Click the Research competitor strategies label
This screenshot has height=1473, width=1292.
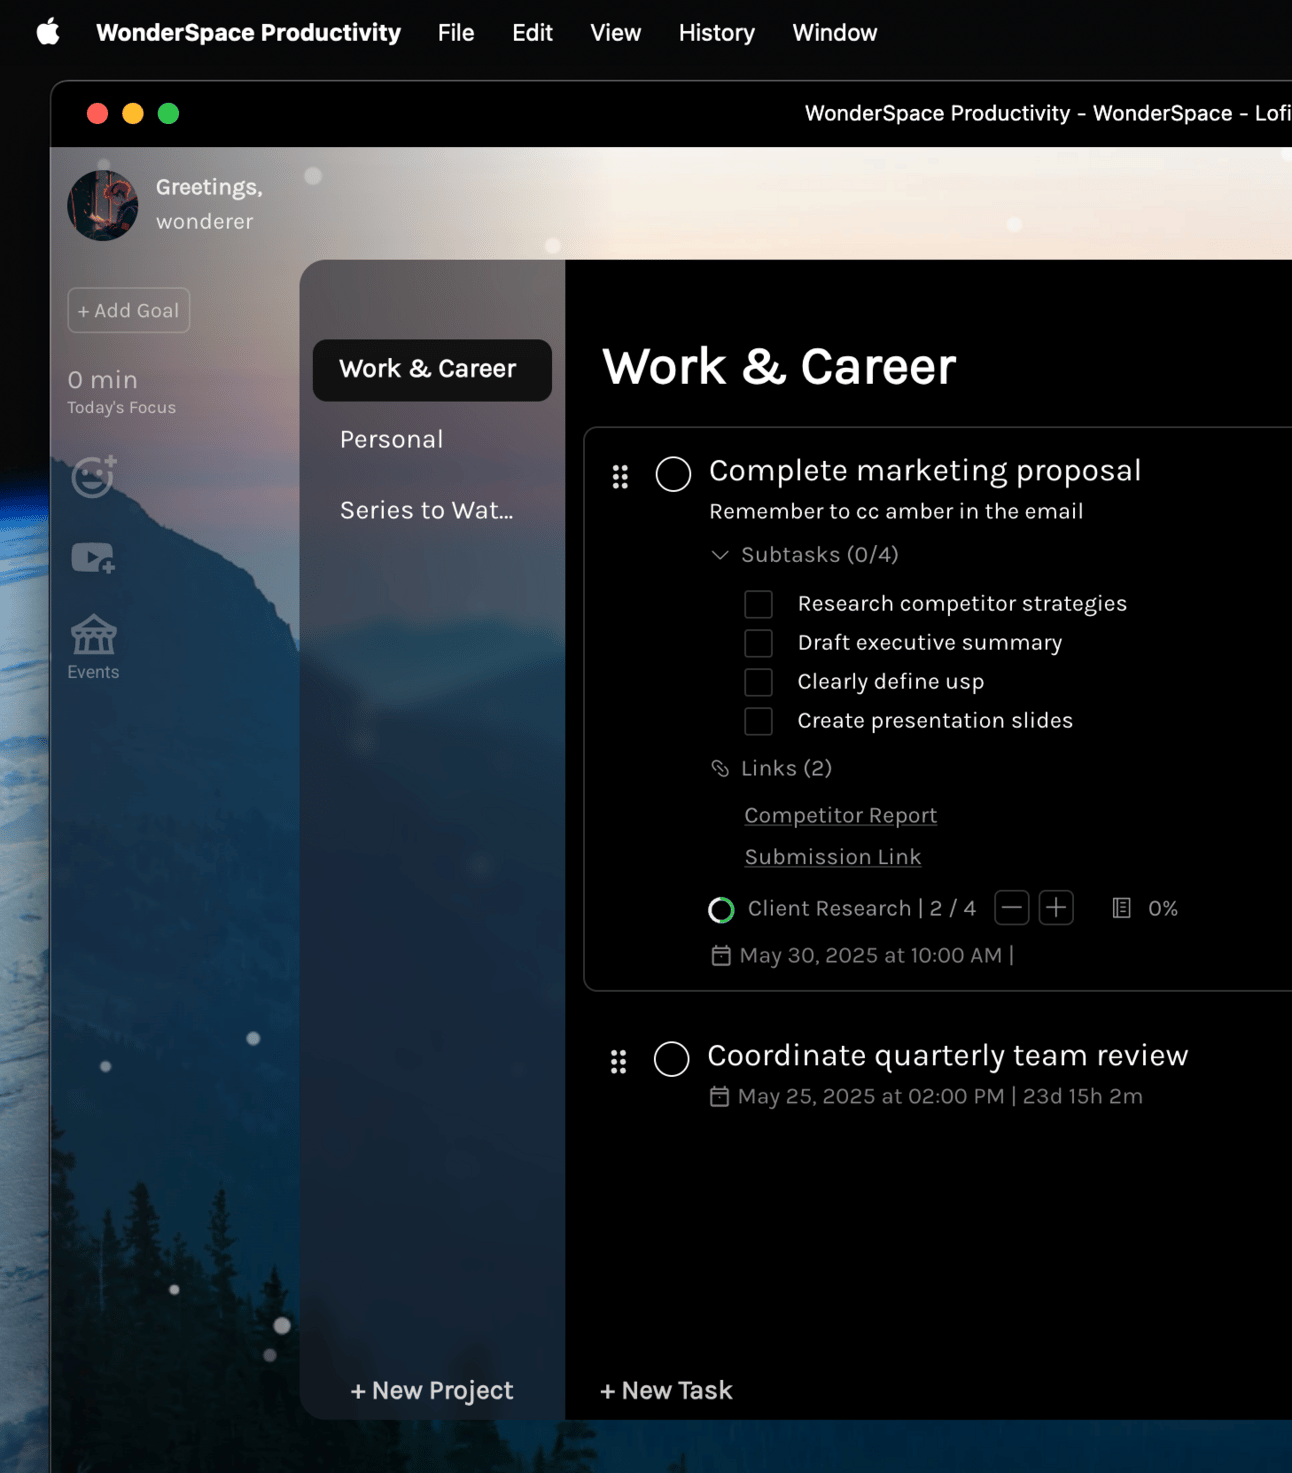pos(962,603)
